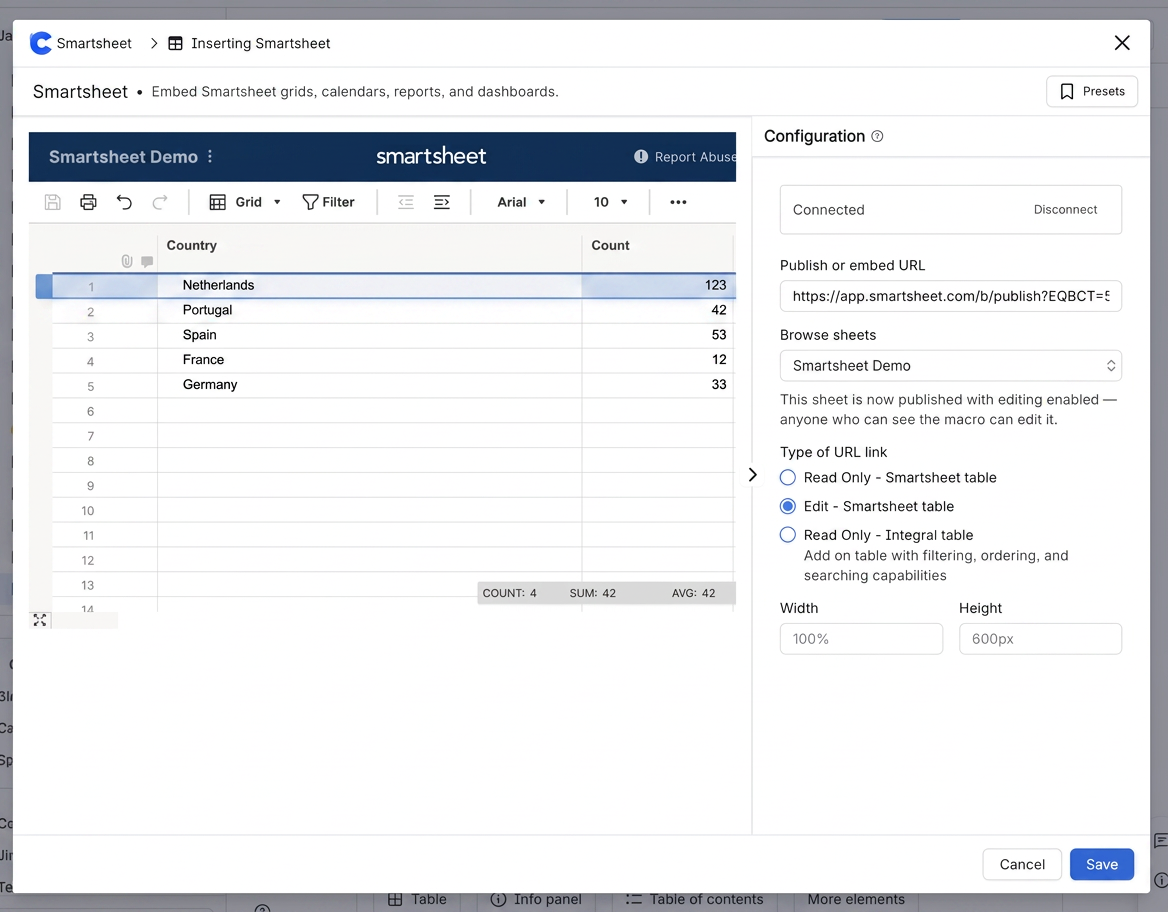Viewport: 1168px width, 912px height.
Task: Select the Germany count cell 33
Action: pos(658,384)
